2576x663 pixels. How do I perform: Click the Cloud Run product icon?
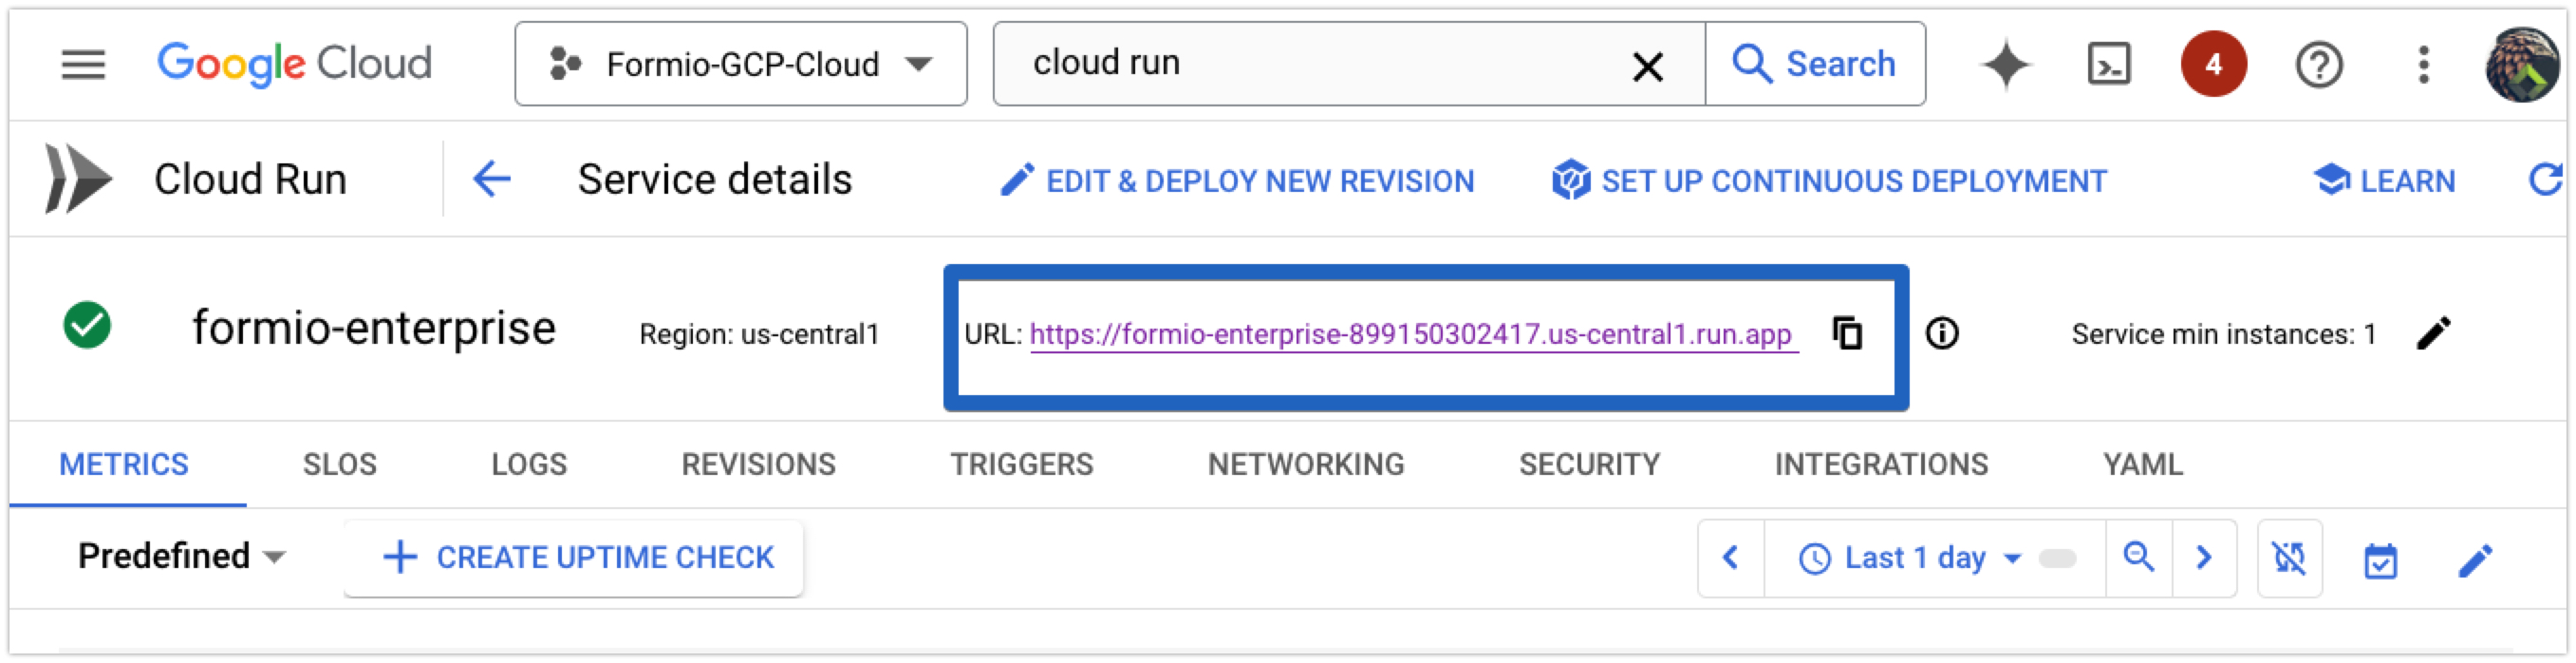click(x=78, y=179)
